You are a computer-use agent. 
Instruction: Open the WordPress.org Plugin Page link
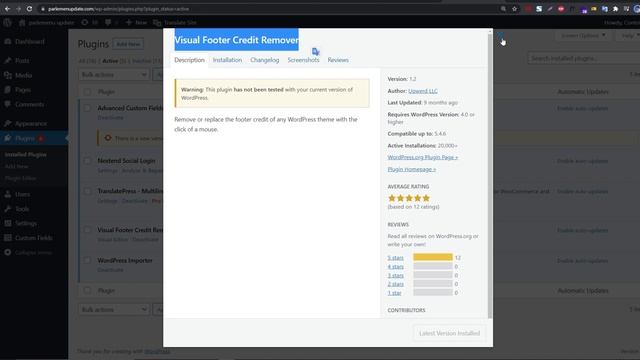coord(423,157)
